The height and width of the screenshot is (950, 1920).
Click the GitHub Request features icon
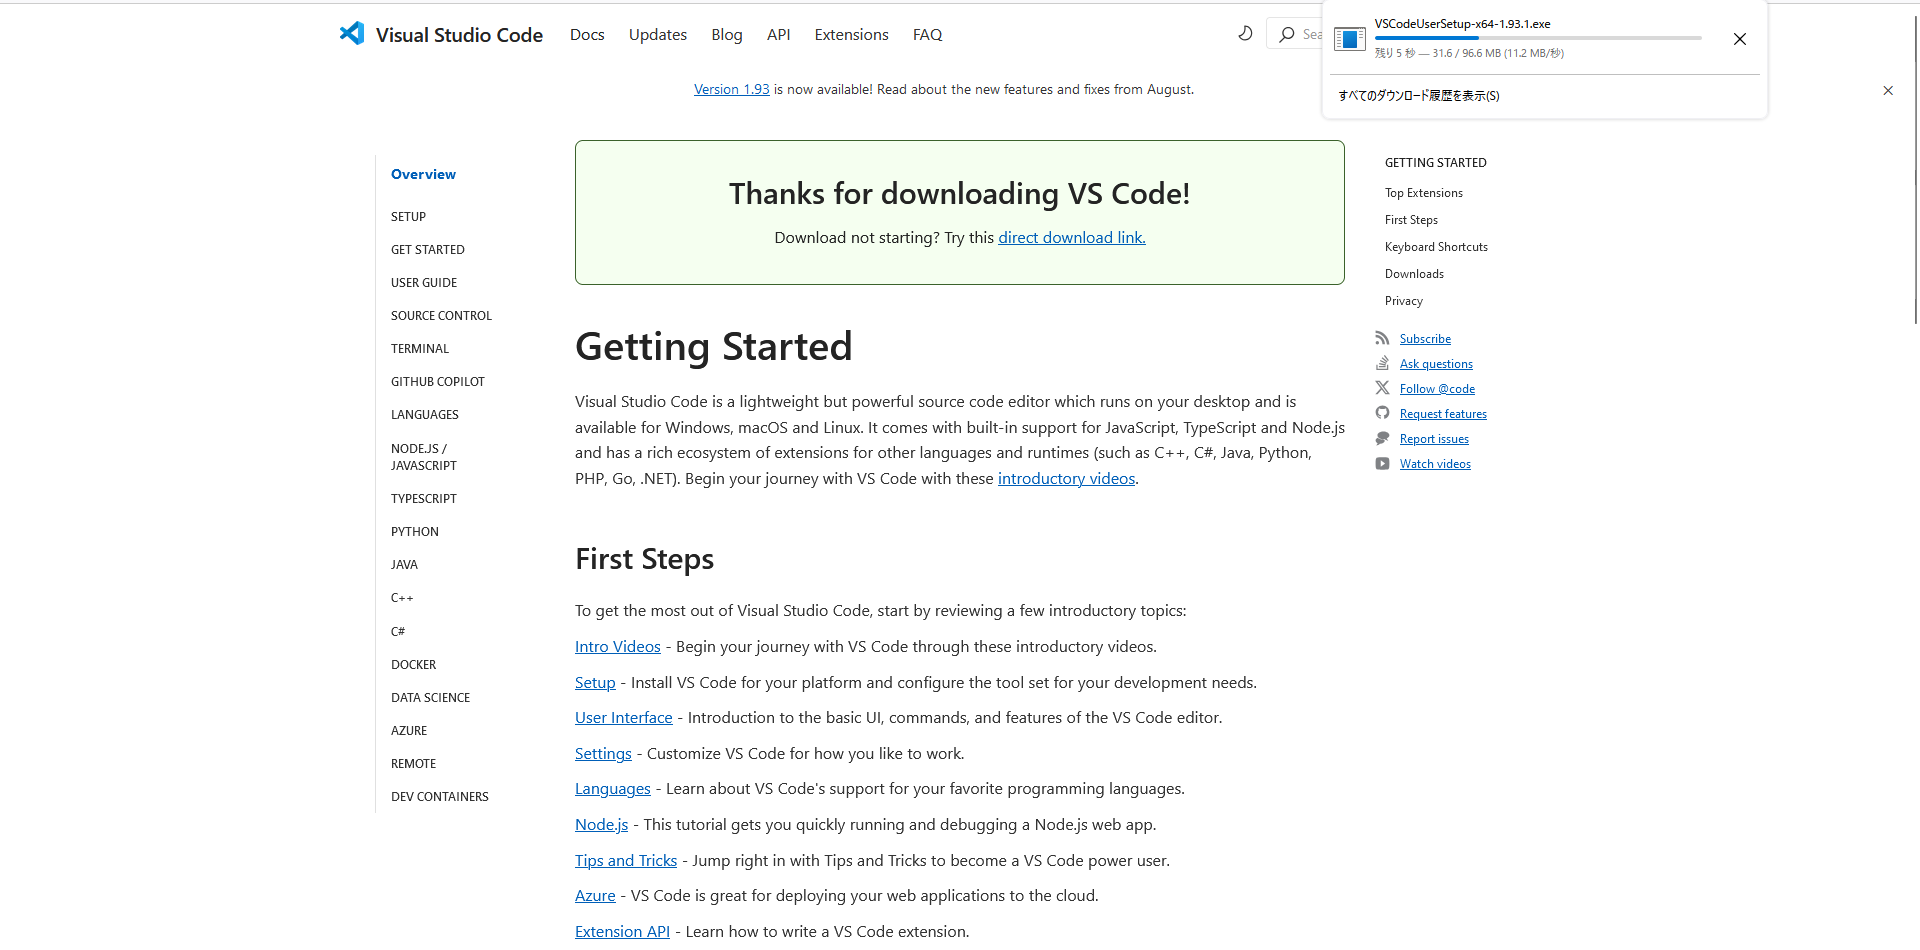(x=1382, y=413)
